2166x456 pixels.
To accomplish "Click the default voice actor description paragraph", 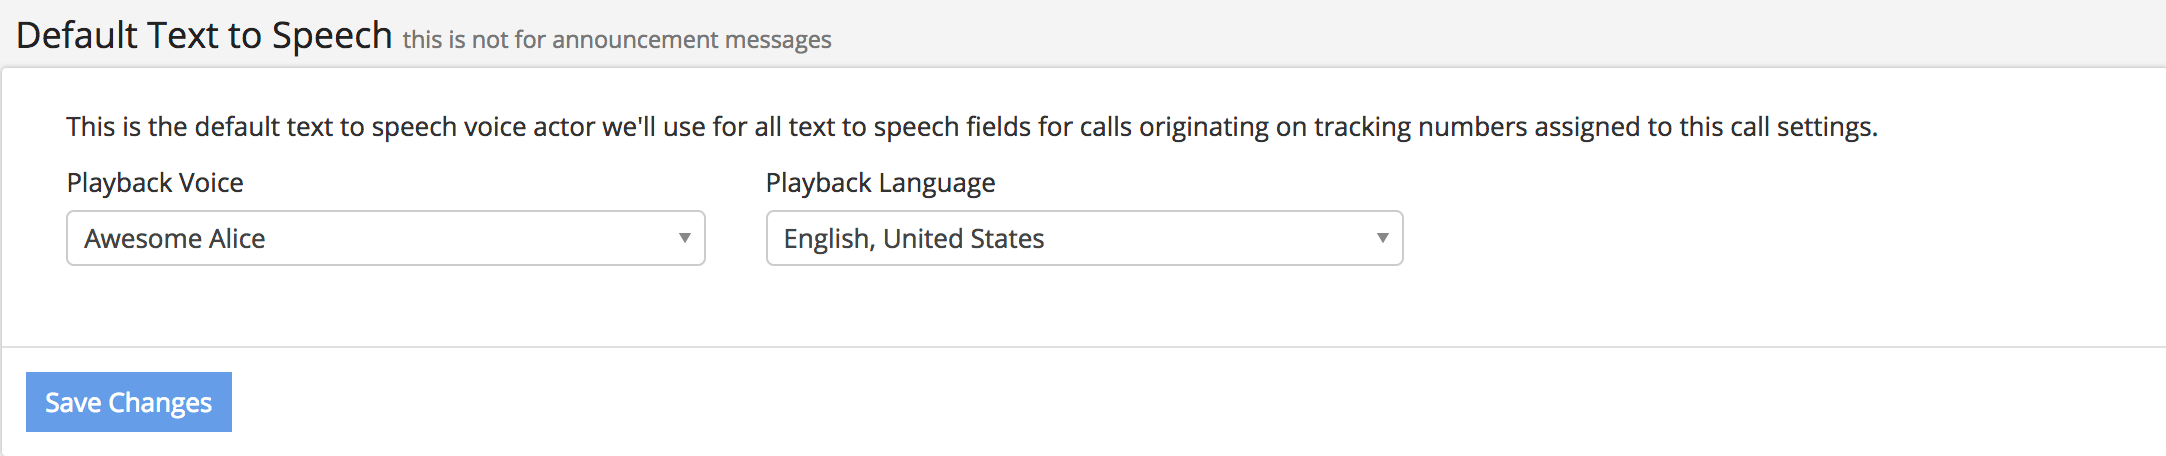I will 970,127.
